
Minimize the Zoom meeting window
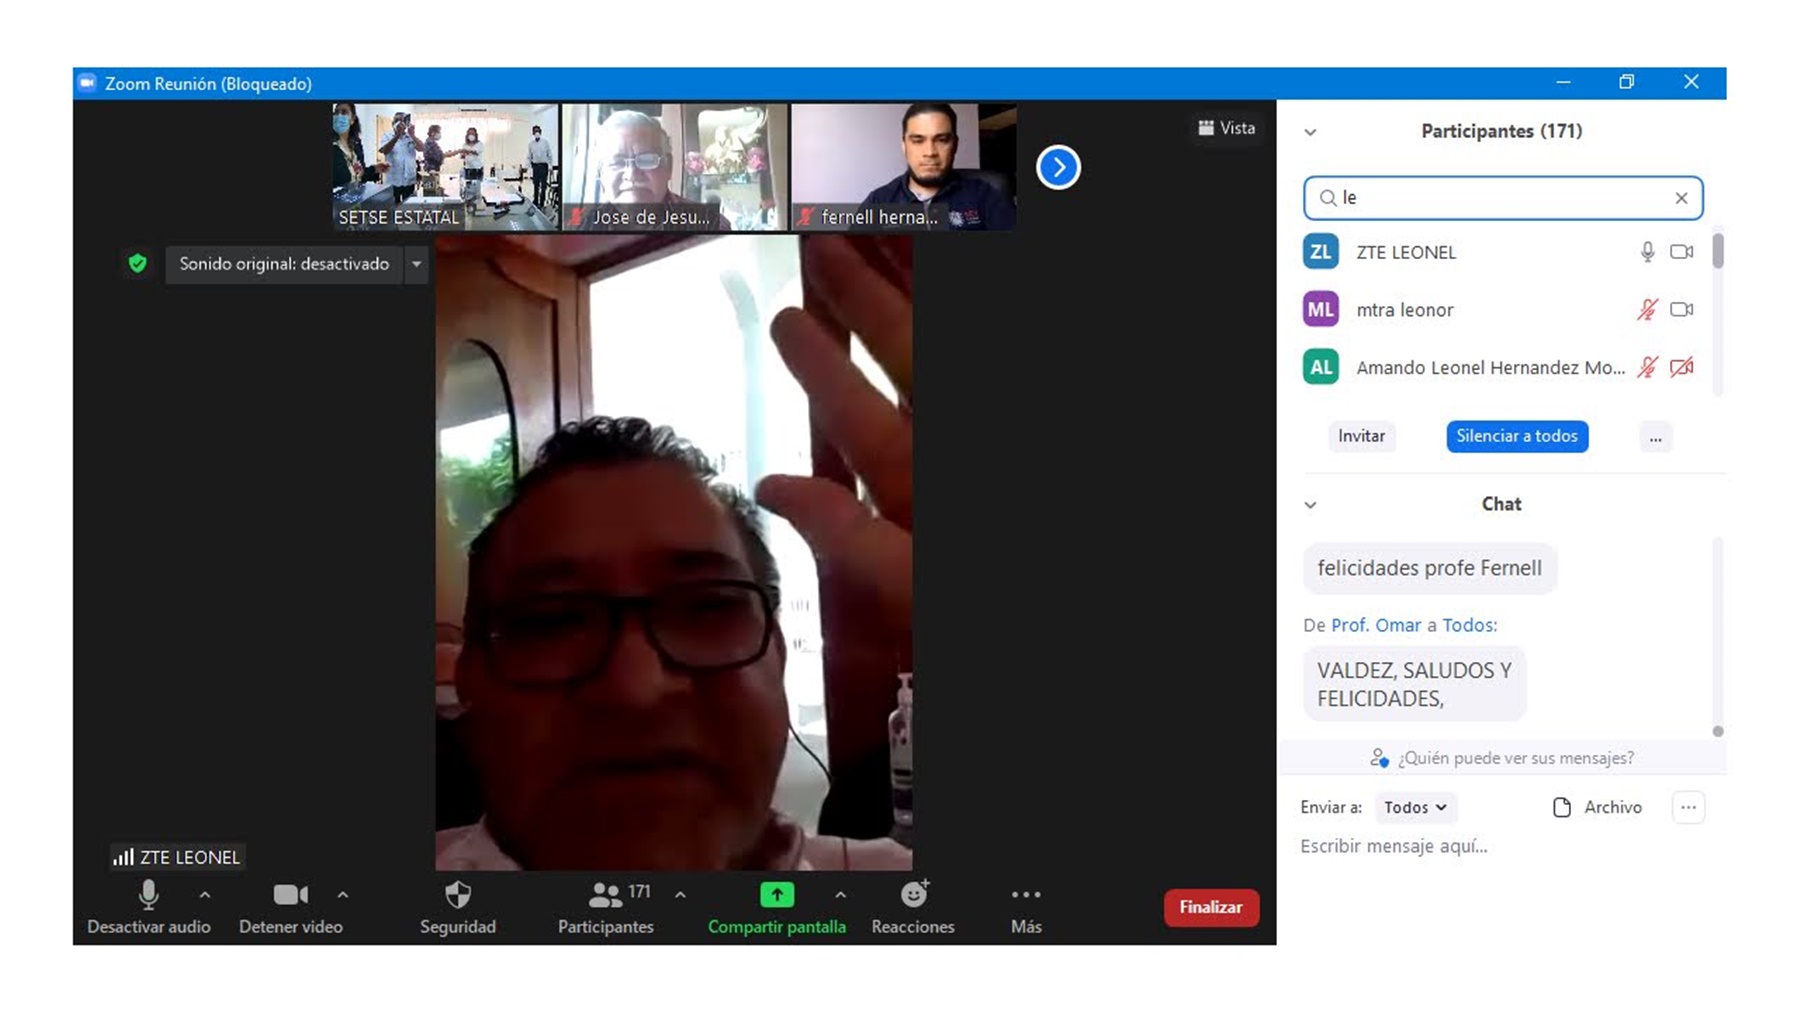[1563, 82]
